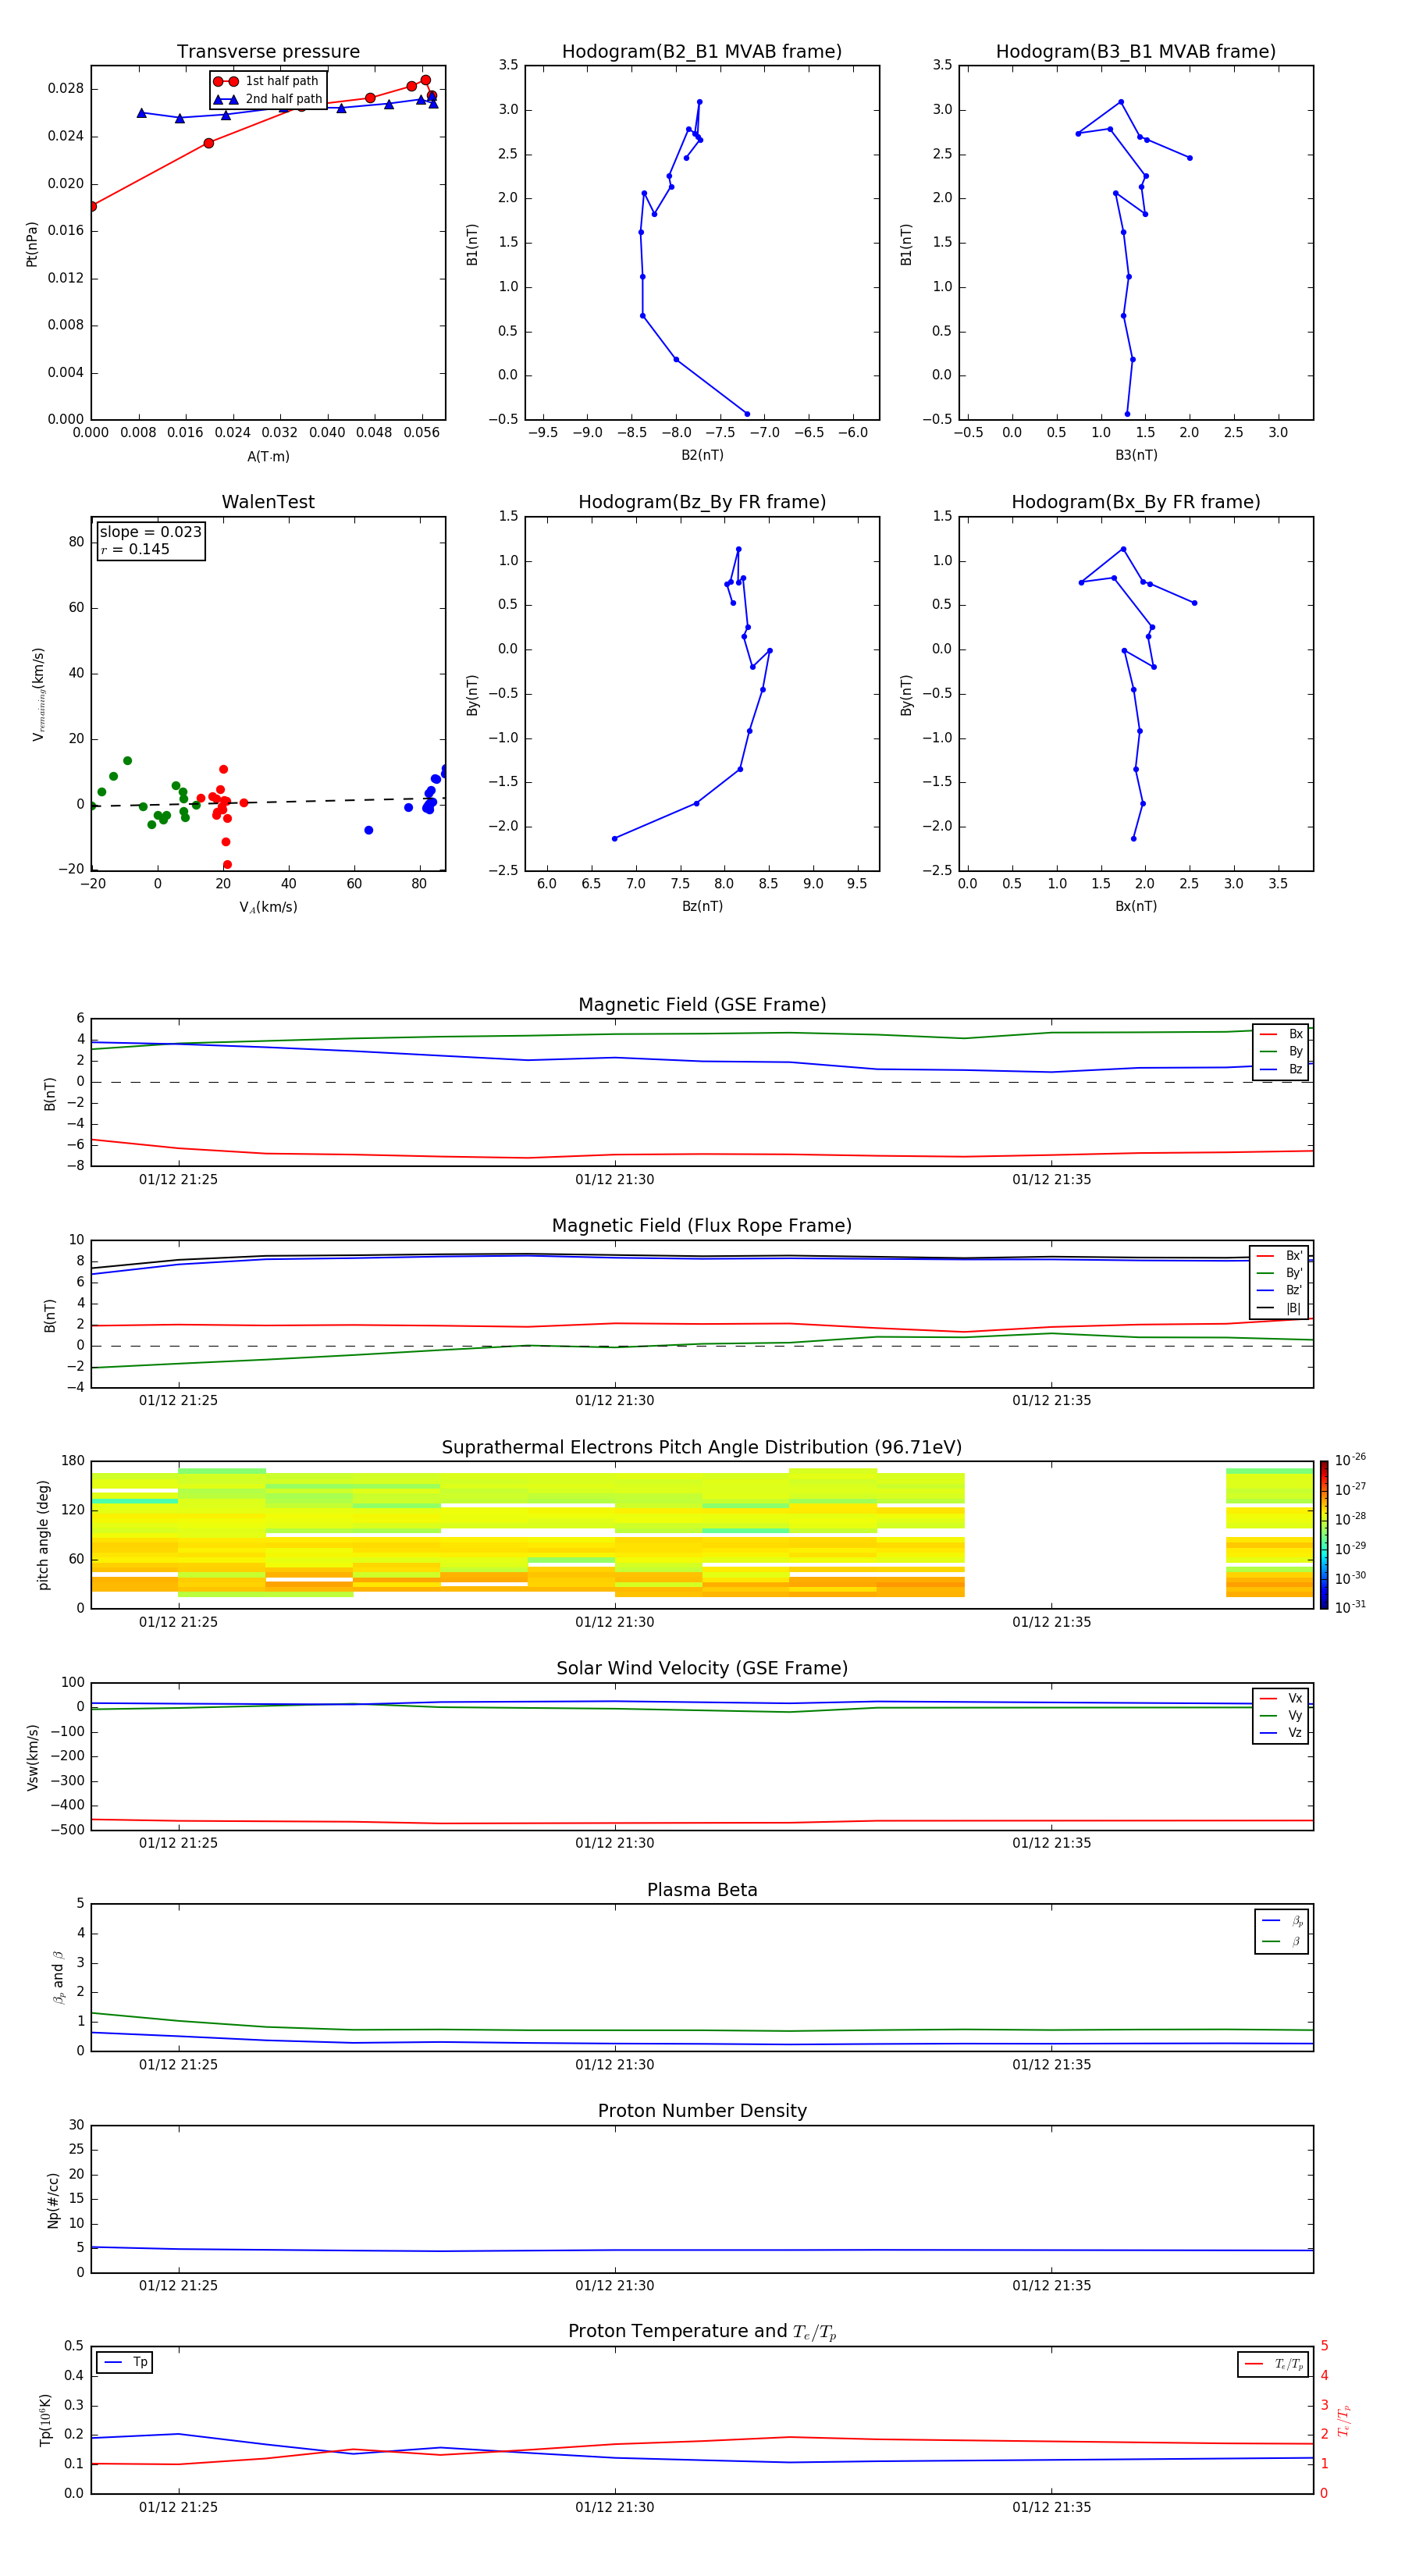Select the "Vx" velocity legend entry
The height and width of the screenshot is (2576, 1405).
(x=1282, y=1699)
